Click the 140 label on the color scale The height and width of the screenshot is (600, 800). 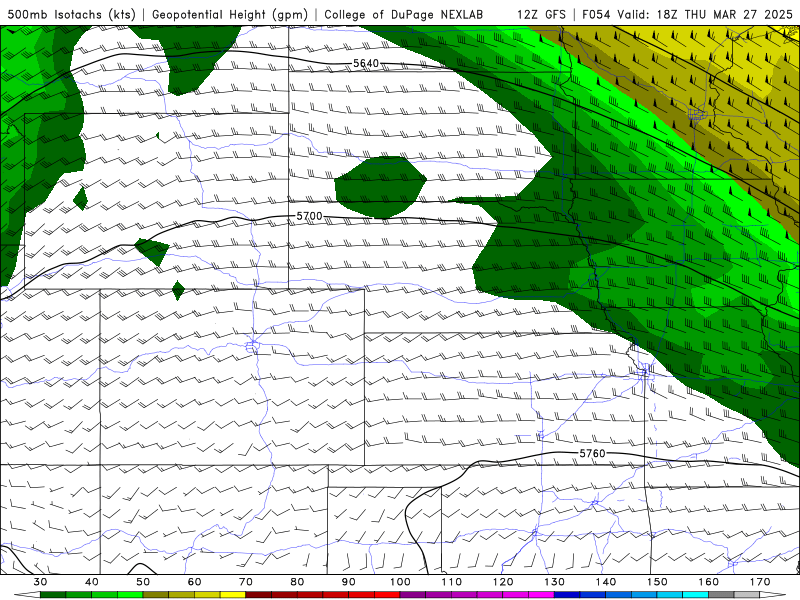[x=606, y=582]
